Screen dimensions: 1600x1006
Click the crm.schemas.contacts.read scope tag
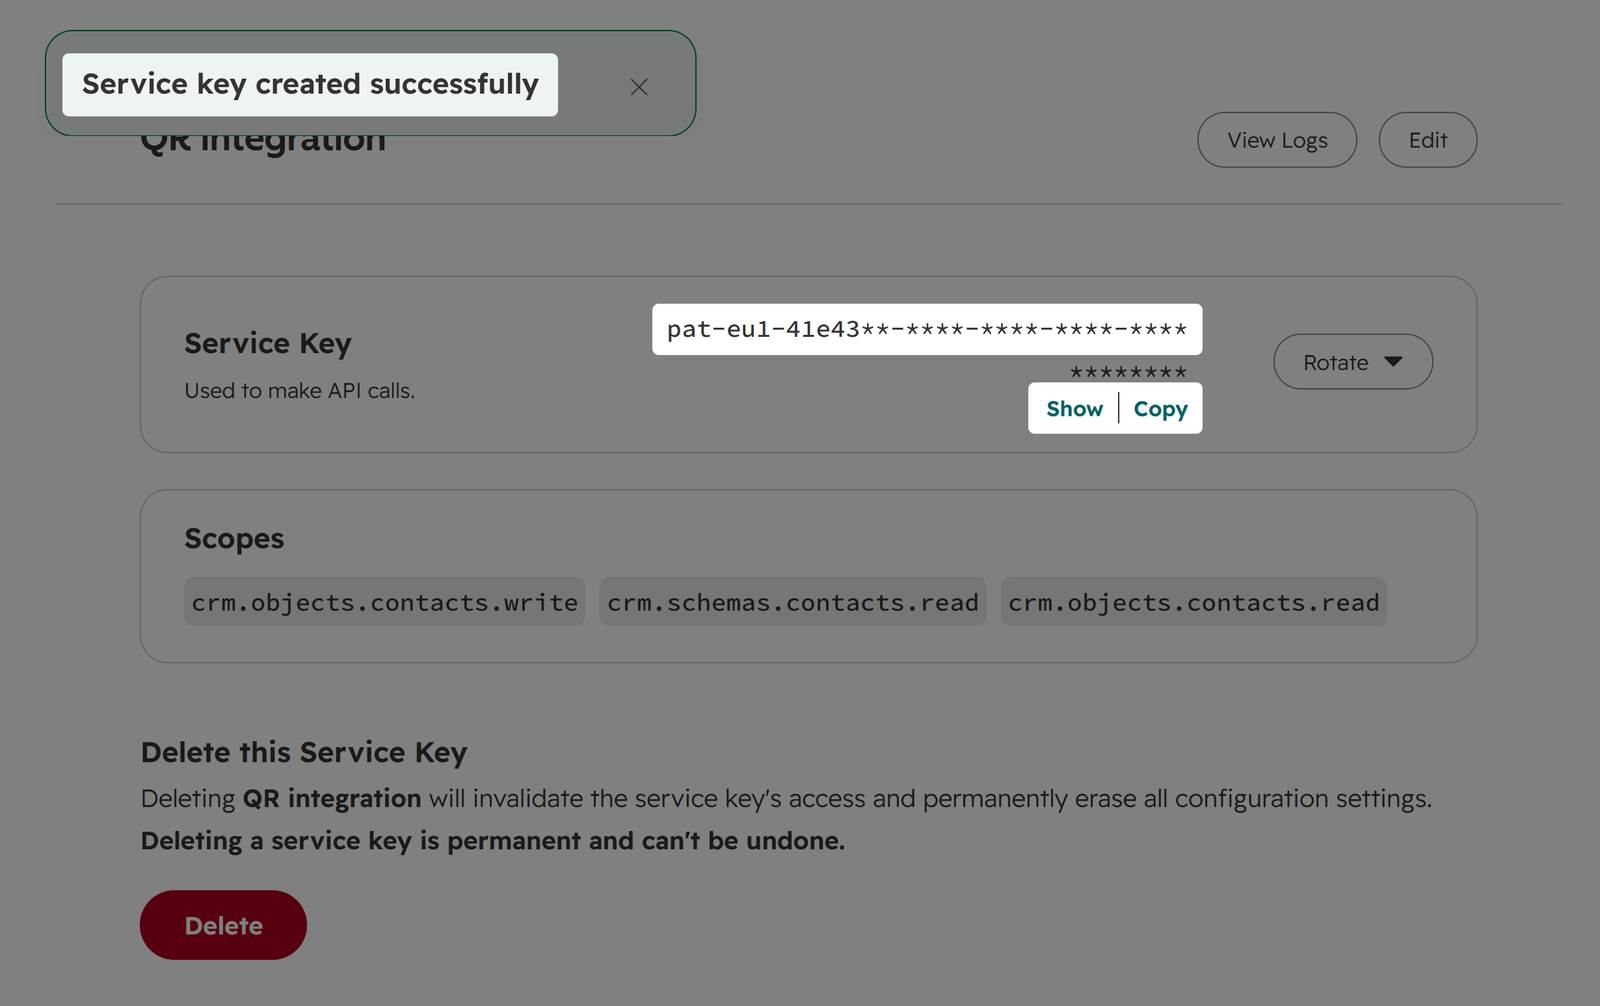(793, 602)
